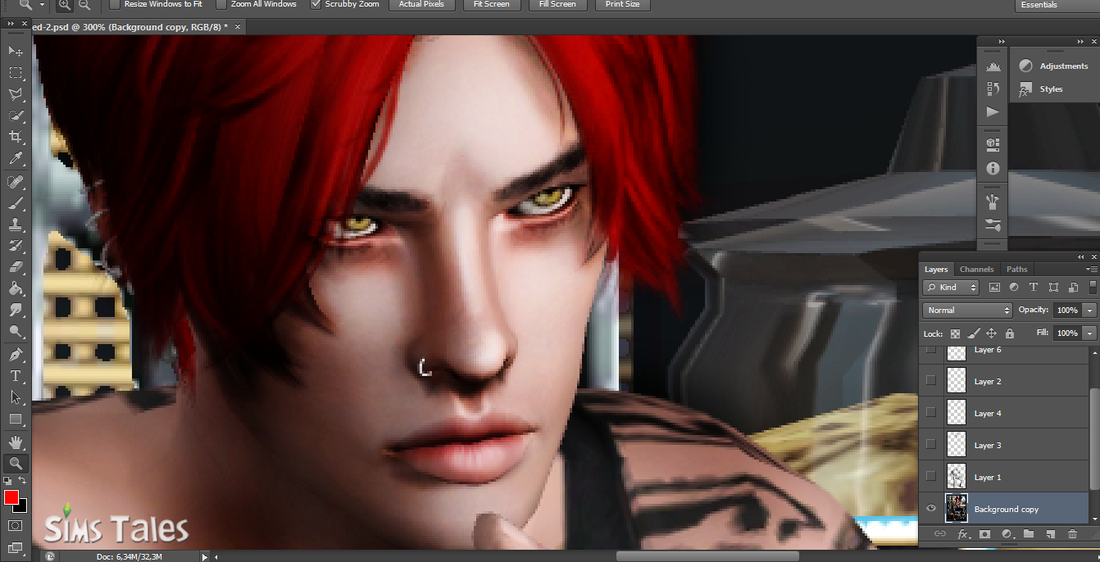The height and width of the screenshot is (562, 1100).
Task: Uncheck the Scrubby Zoom checkbox
Action: click(x=315, y=4)
